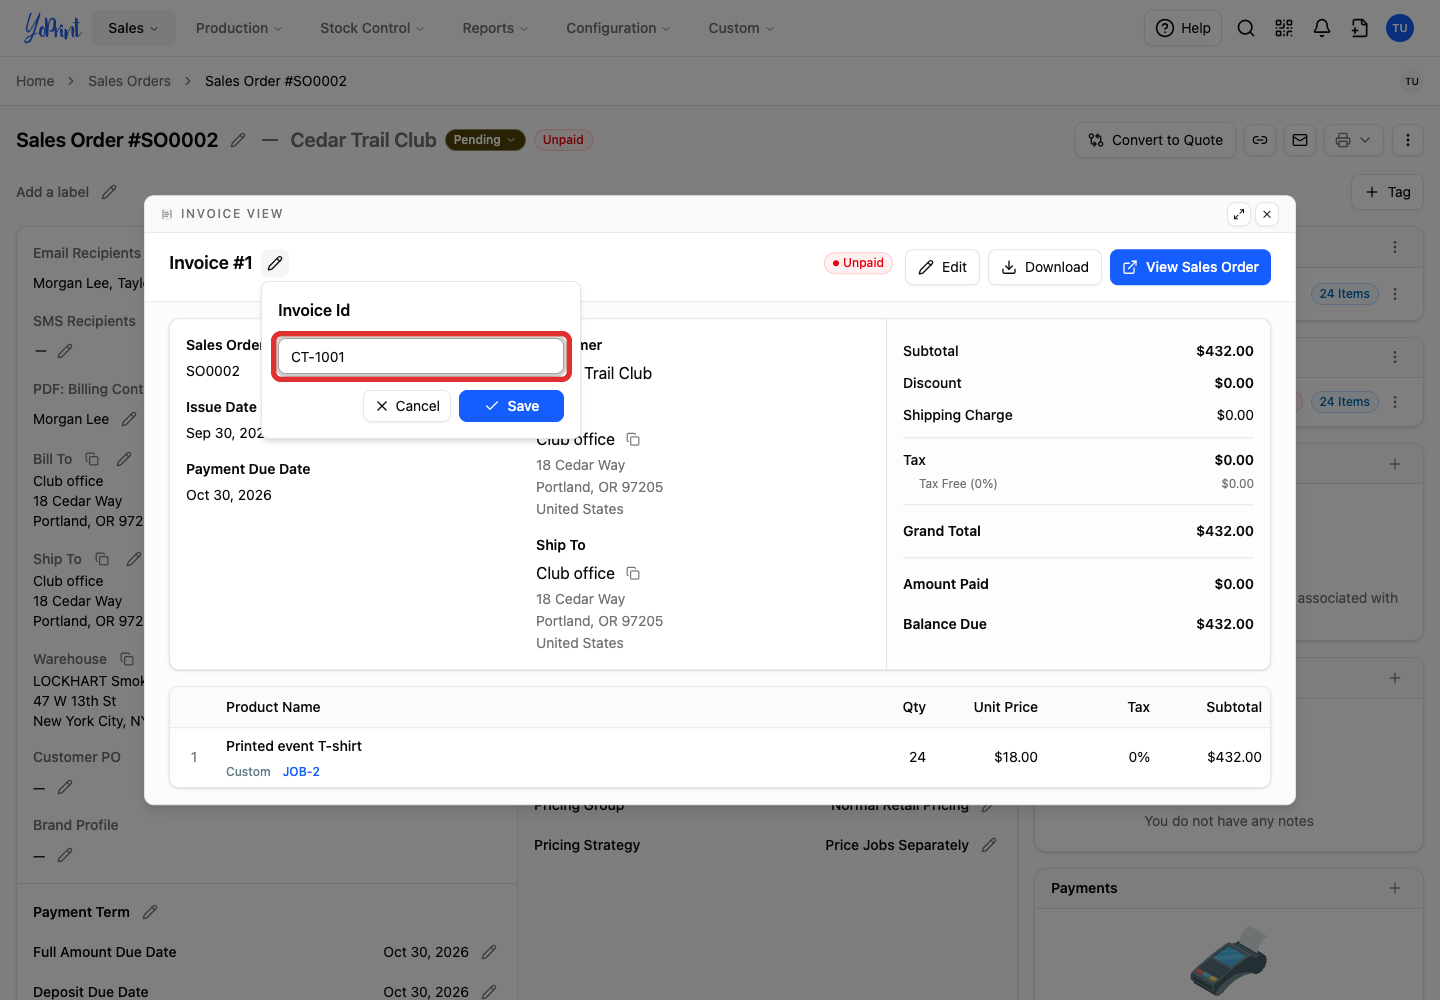Open the Custom dropdown menu
Viewport: 1440px width, 1000px height.
tap(741, 28)
